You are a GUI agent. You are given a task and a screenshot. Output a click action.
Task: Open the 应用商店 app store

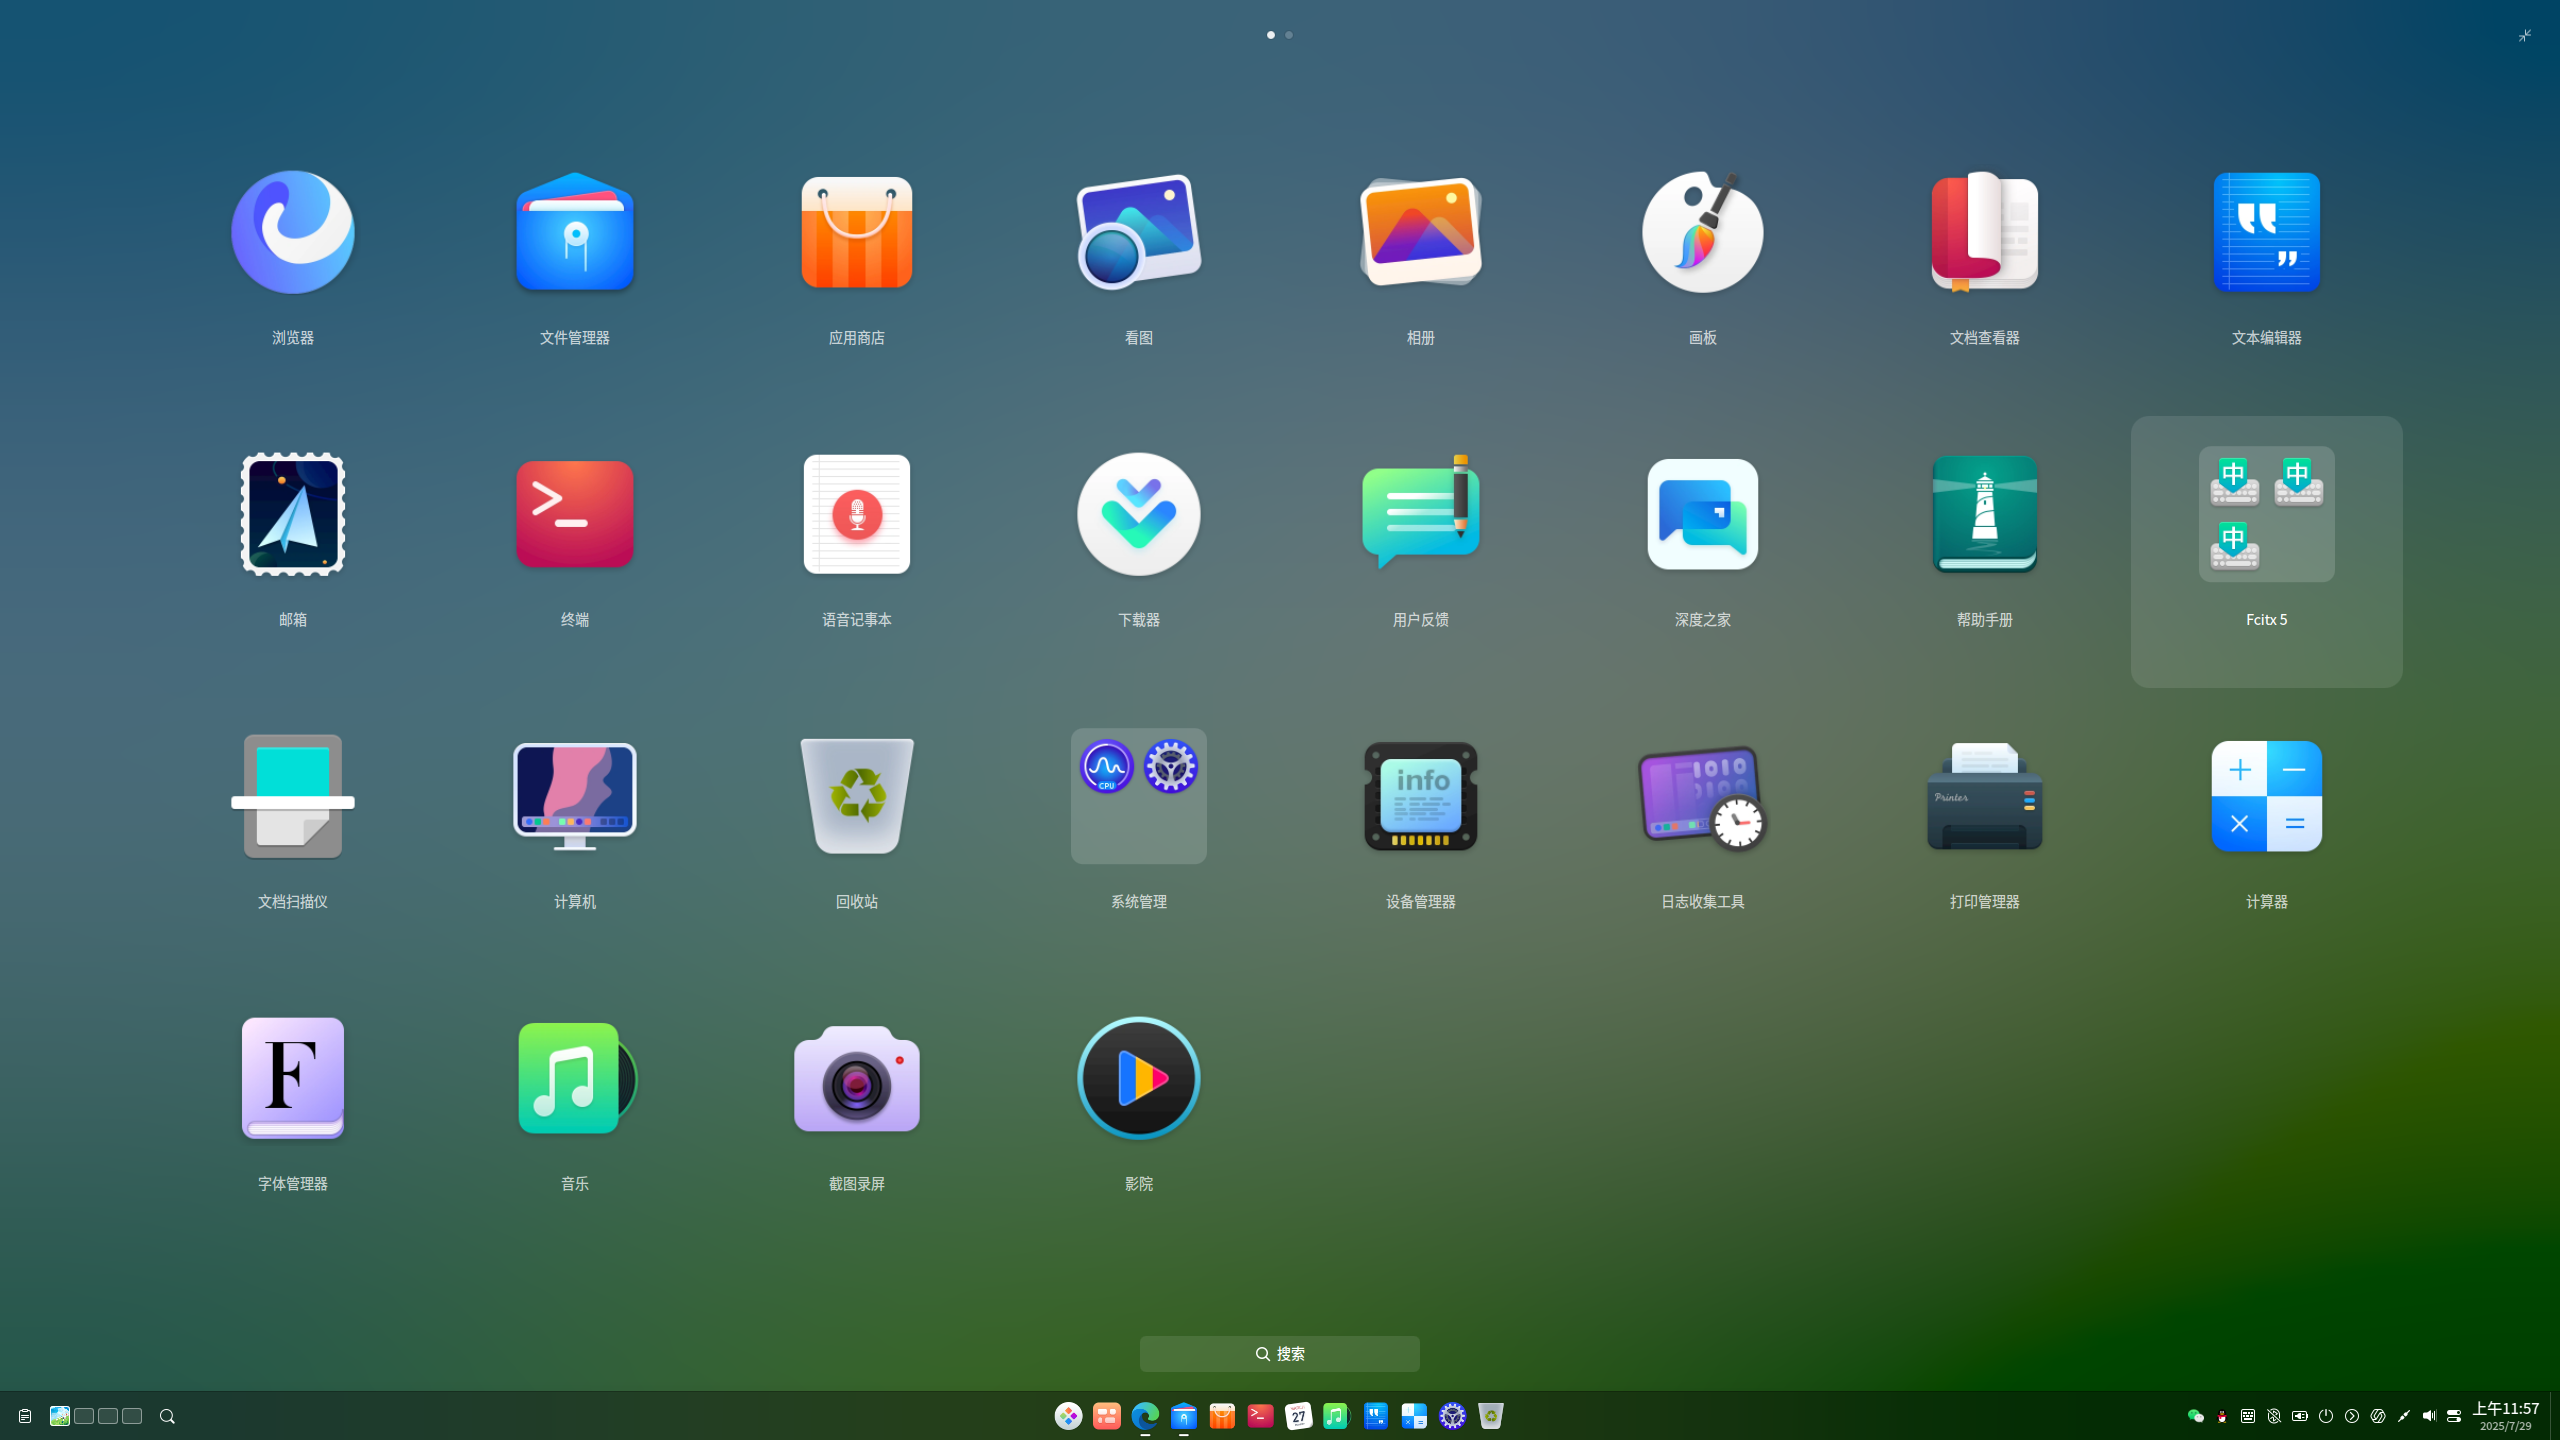[856, 232]
